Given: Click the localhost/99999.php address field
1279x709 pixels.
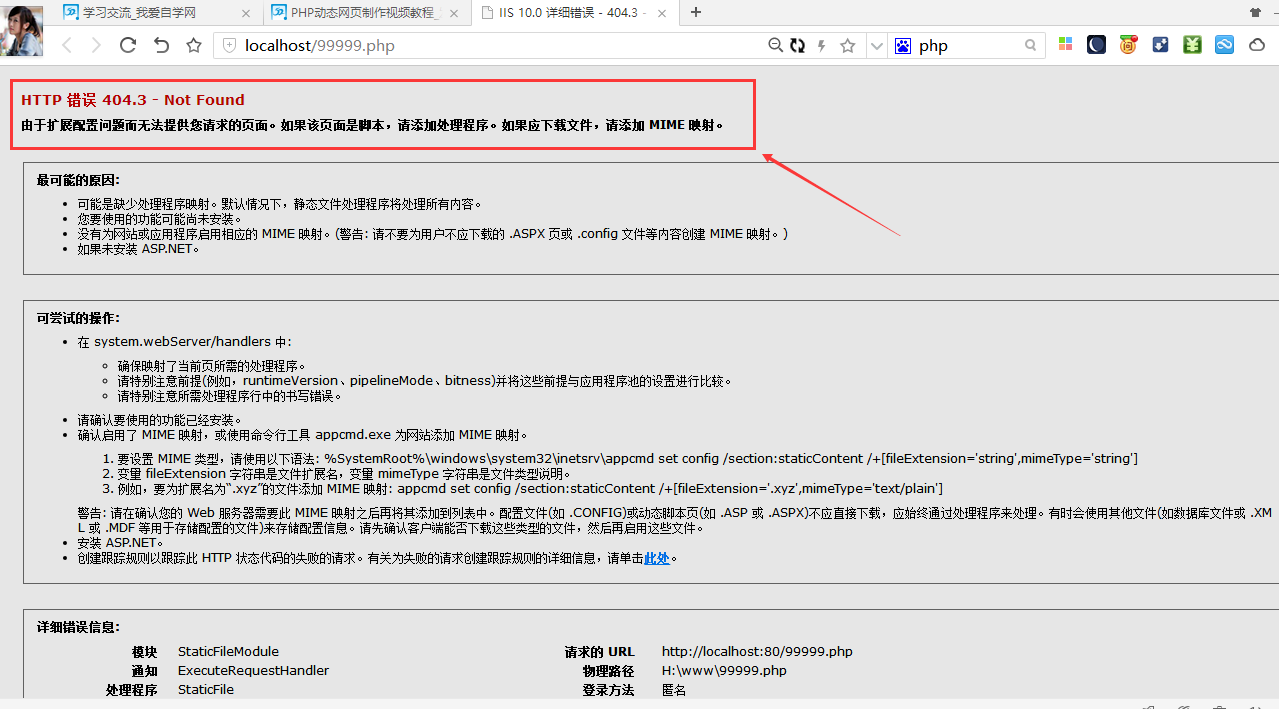Looking at the screenshot, I should click(500, 46).
